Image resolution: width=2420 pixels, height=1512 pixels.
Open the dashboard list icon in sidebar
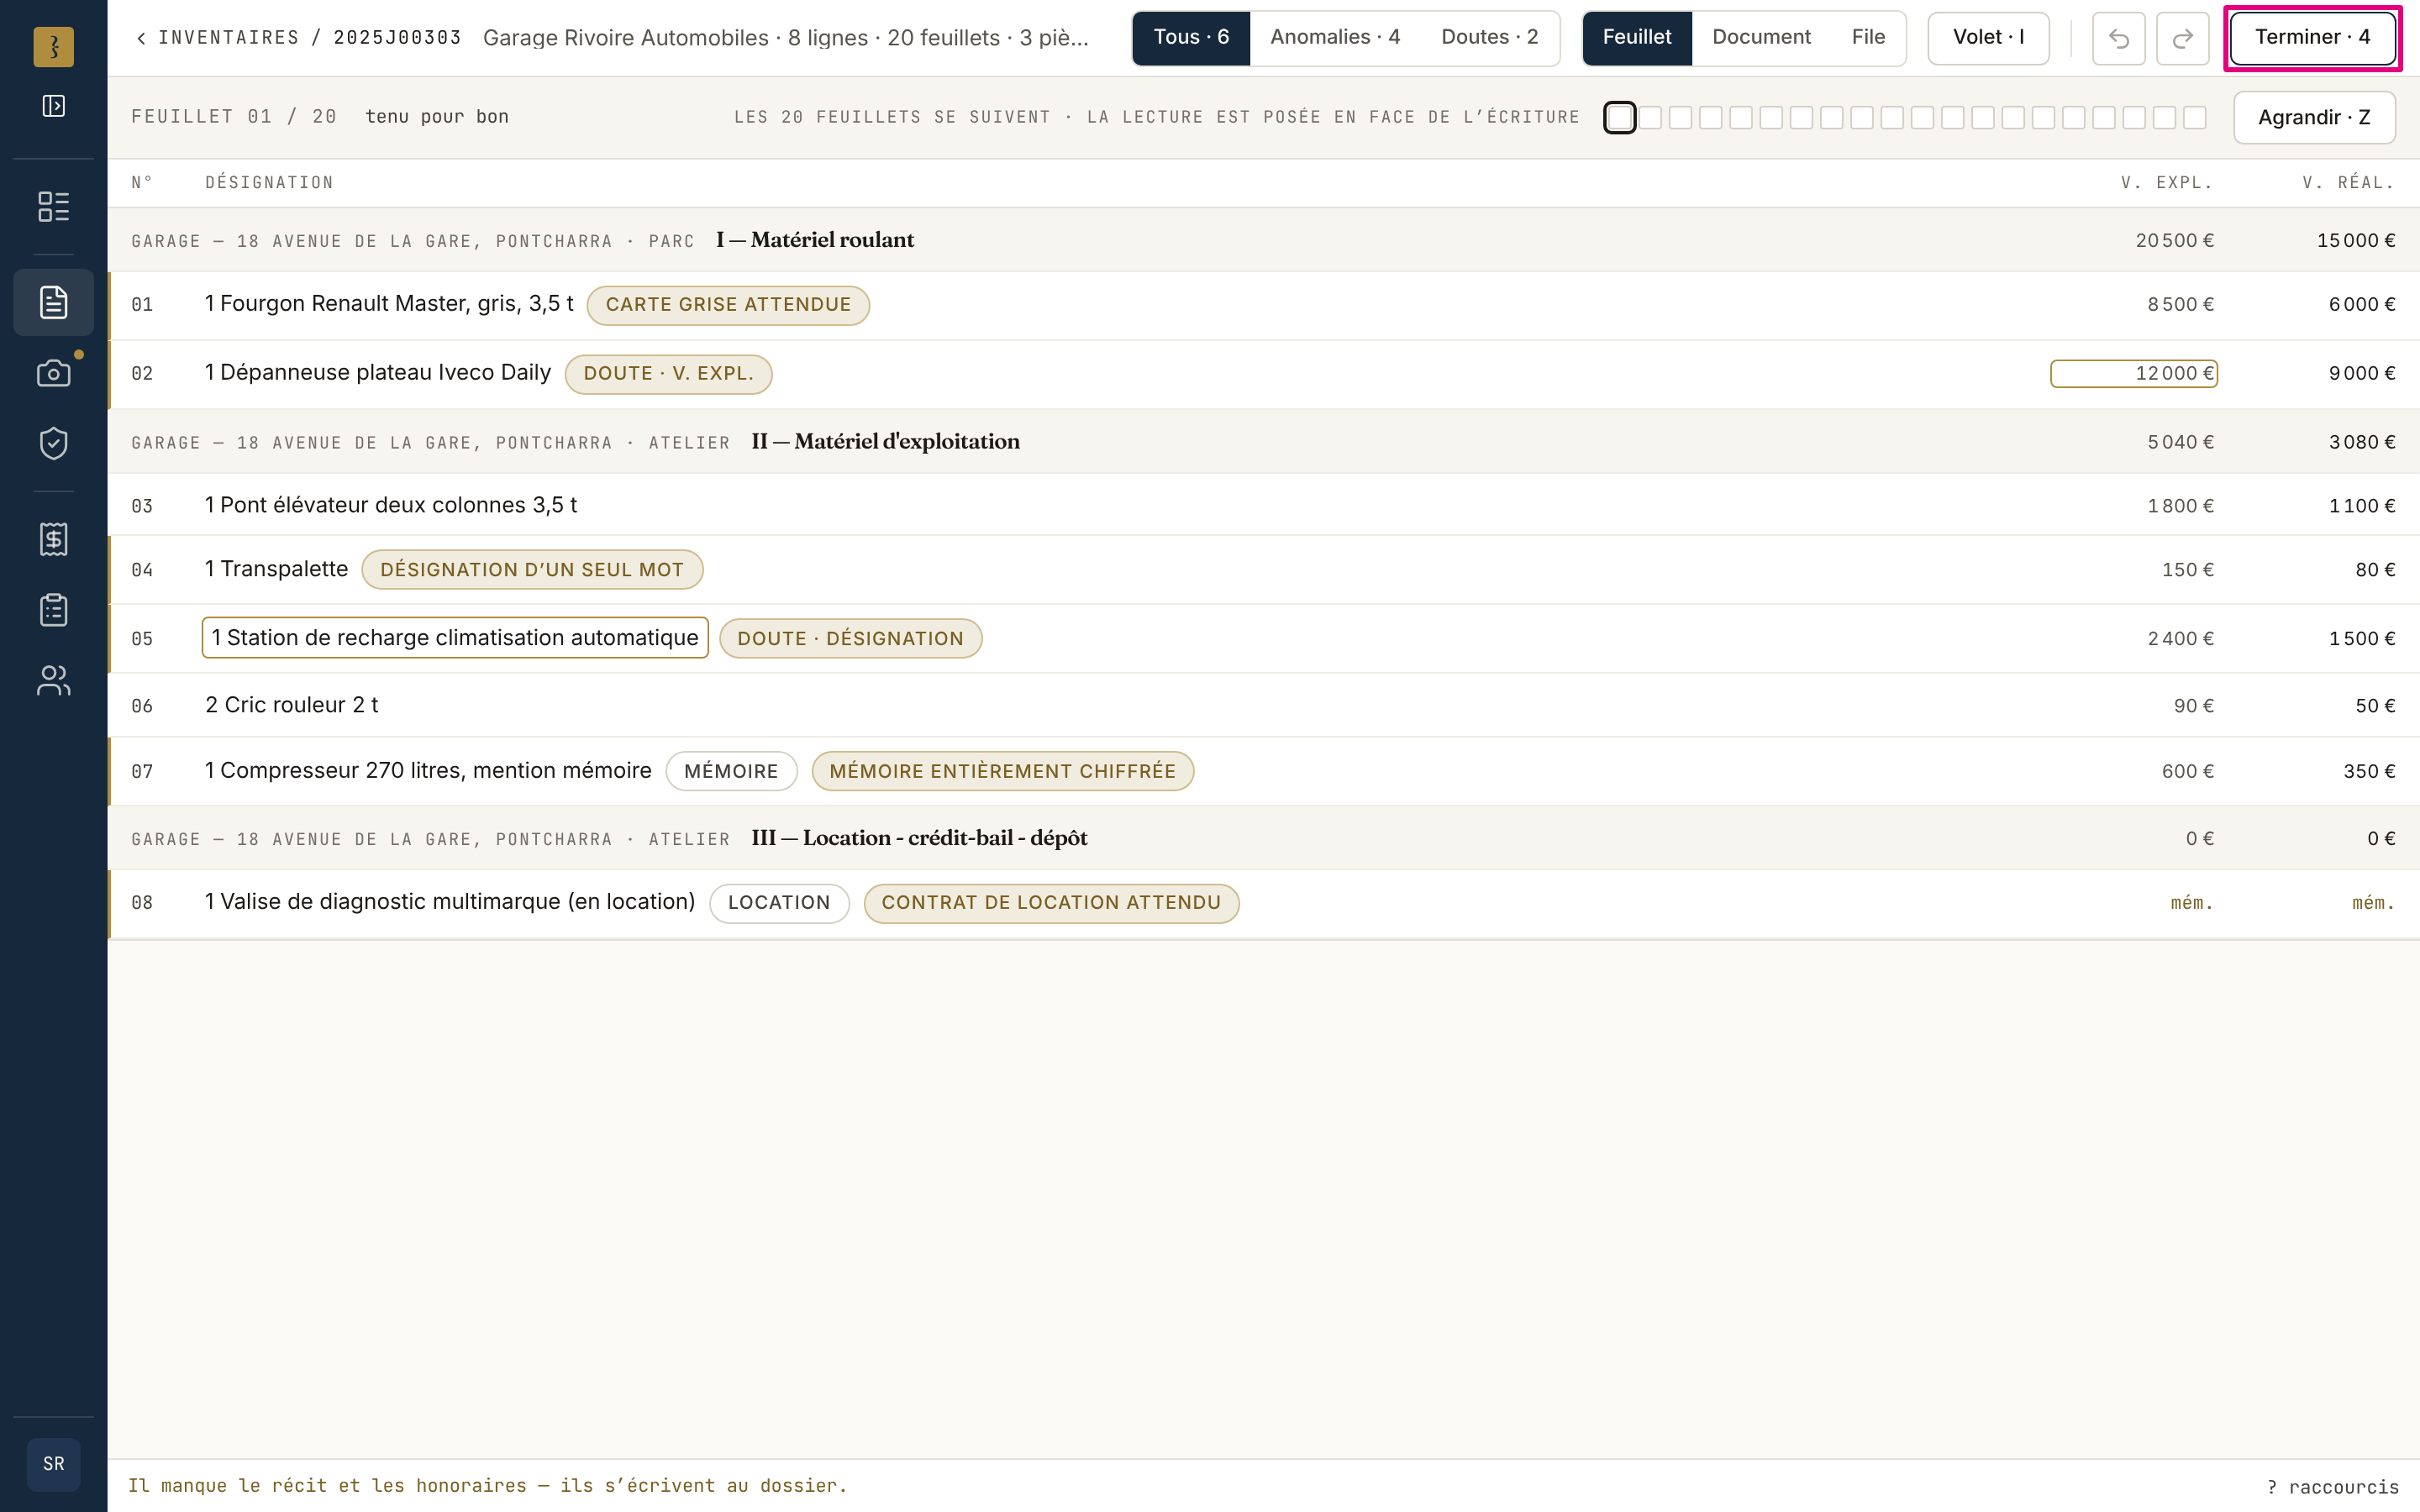click(54, 206)
